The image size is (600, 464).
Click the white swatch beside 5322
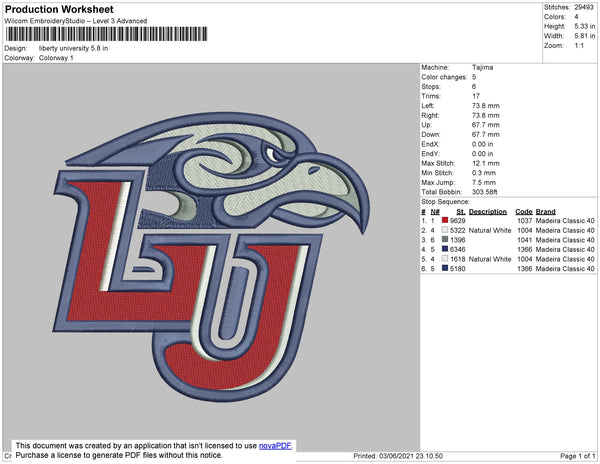(445, 230)
